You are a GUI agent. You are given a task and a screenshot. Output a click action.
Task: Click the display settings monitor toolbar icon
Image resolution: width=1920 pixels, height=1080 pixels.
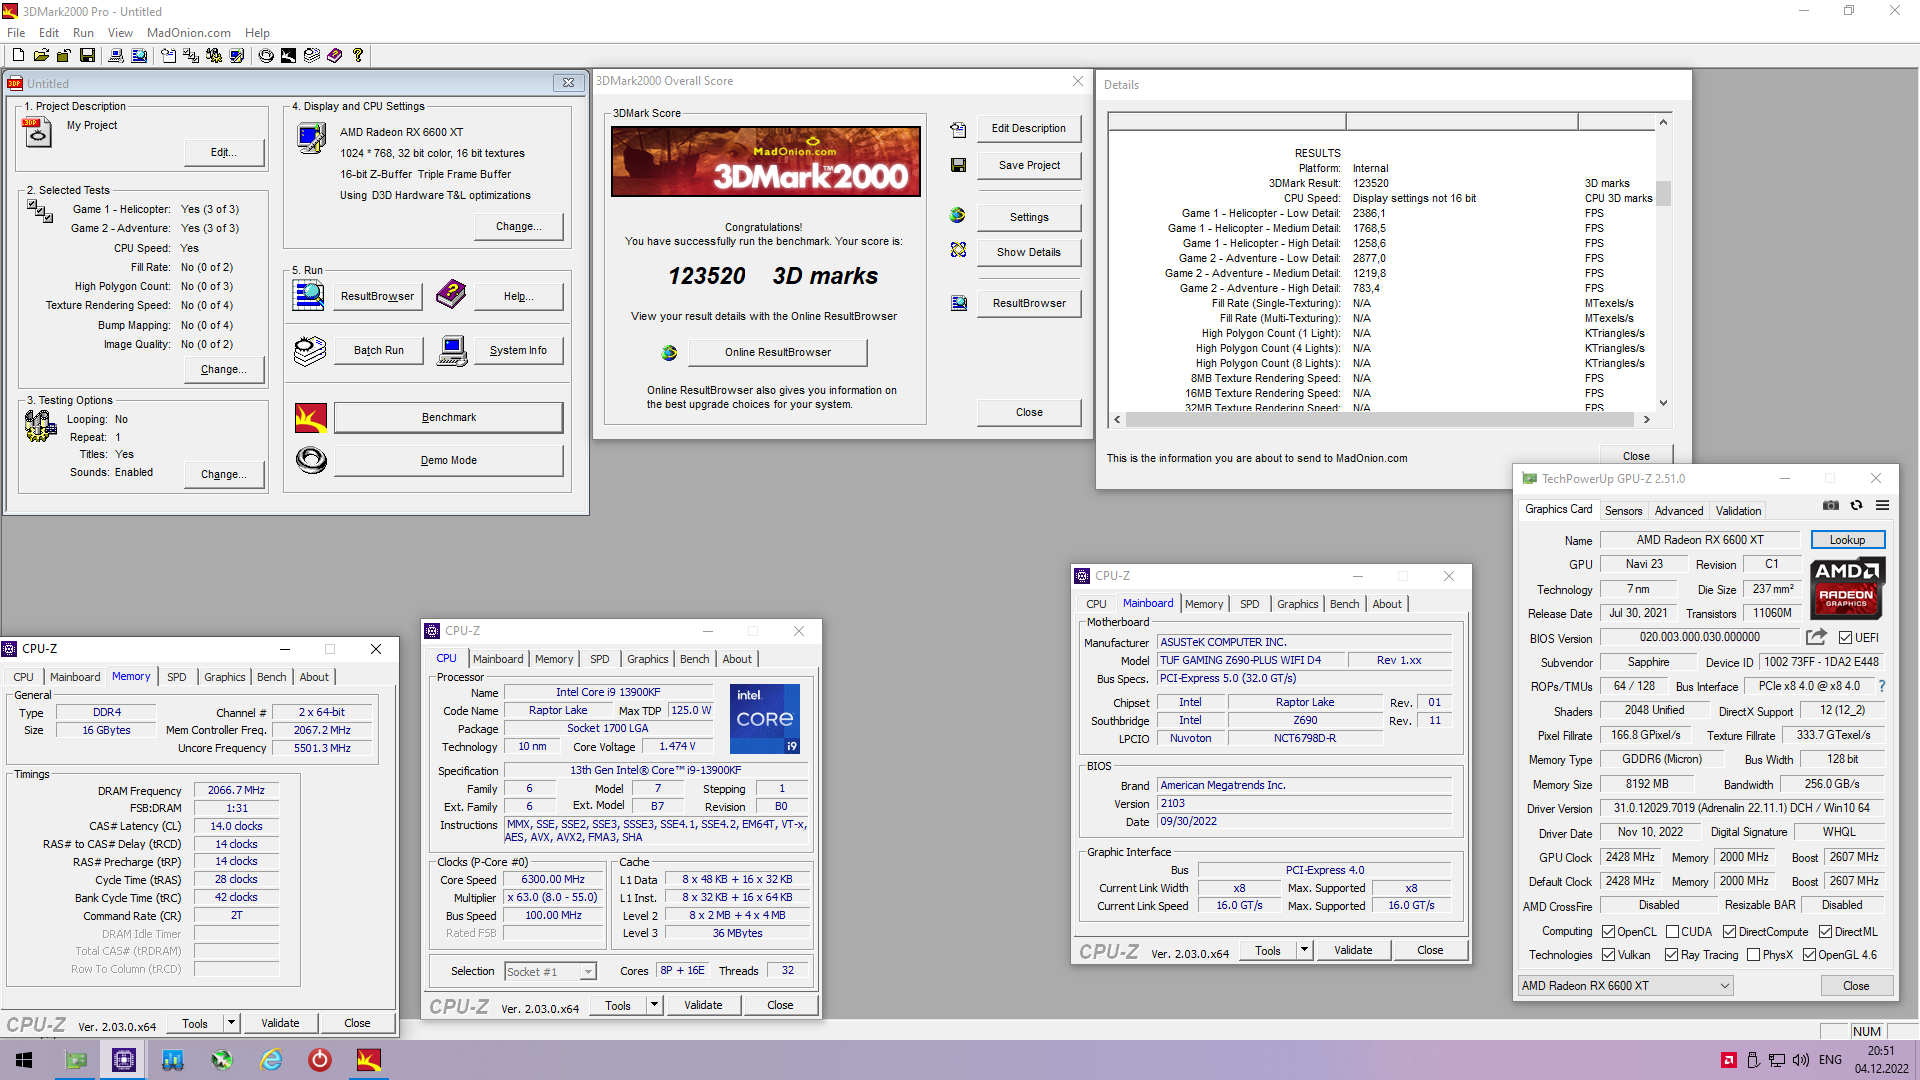(x=236, y=56)
